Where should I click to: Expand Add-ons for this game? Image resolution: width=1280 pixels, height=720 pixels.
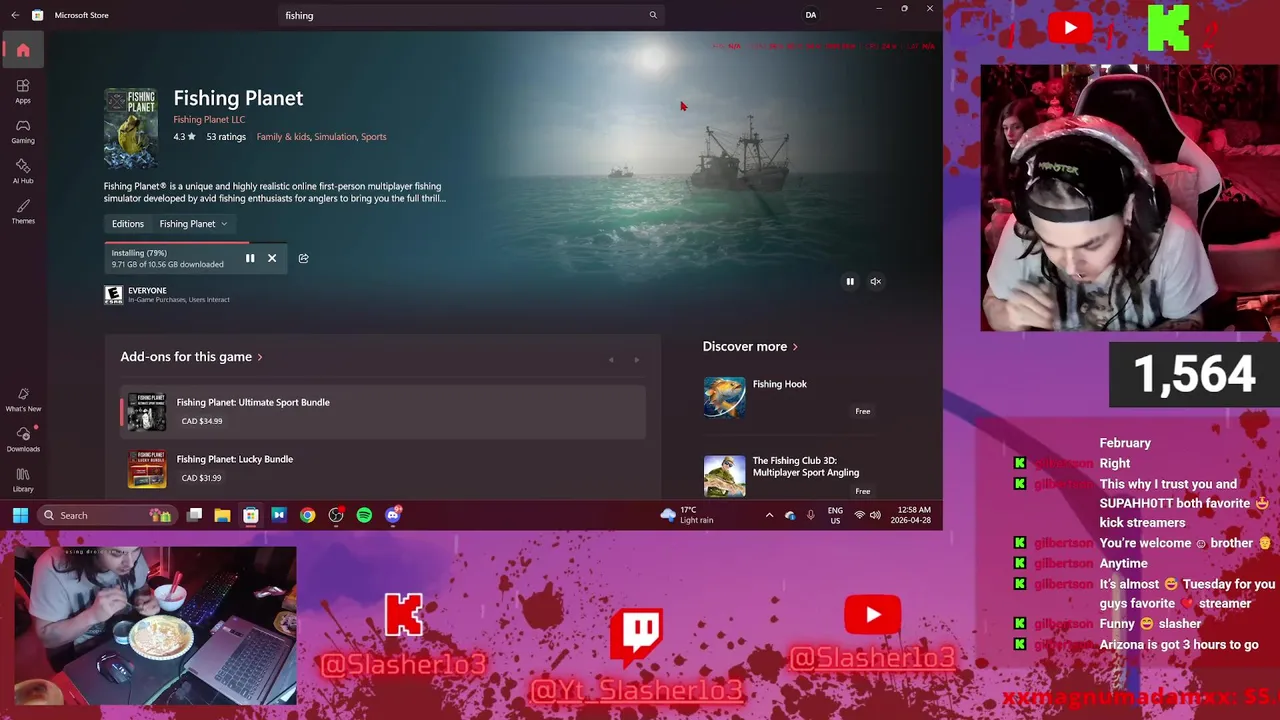pyautogui.click(x=192, y=357)
